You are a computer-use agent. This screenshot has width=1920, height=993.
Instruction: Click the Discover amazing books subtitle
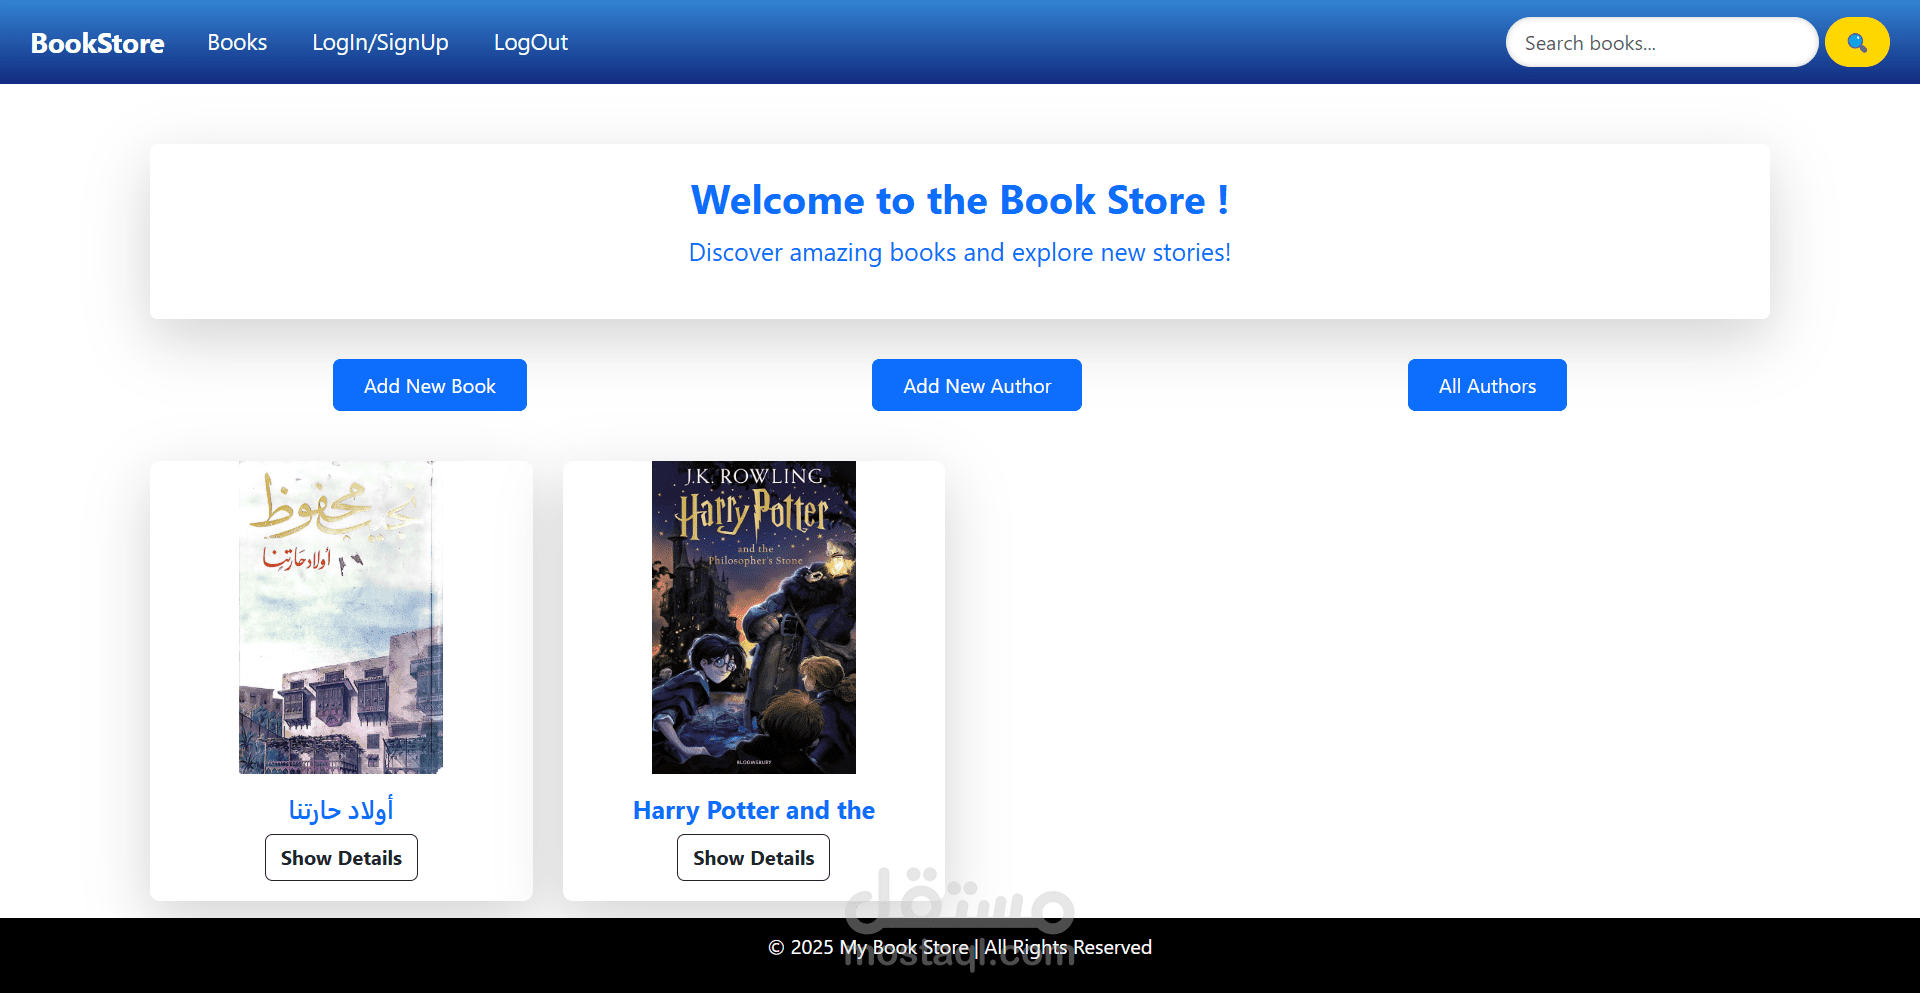click(960, 252)
